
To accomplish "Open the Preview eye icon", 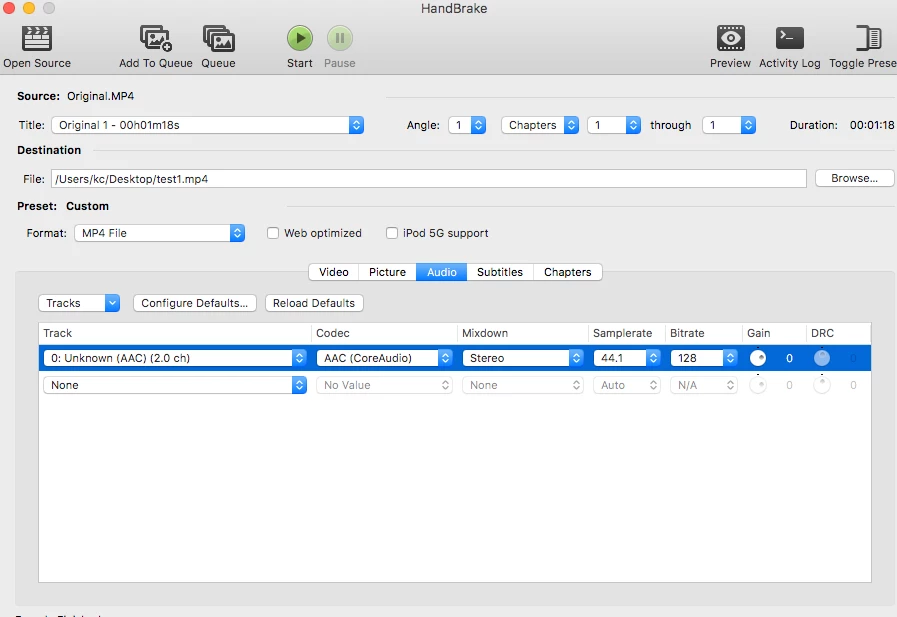I will tap(731, 38).
